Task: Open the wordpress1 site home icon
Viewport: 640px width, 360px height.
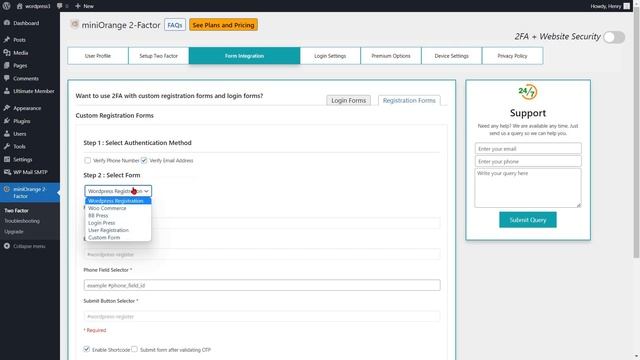Action: pyautogui.click(x=19, y=6)
